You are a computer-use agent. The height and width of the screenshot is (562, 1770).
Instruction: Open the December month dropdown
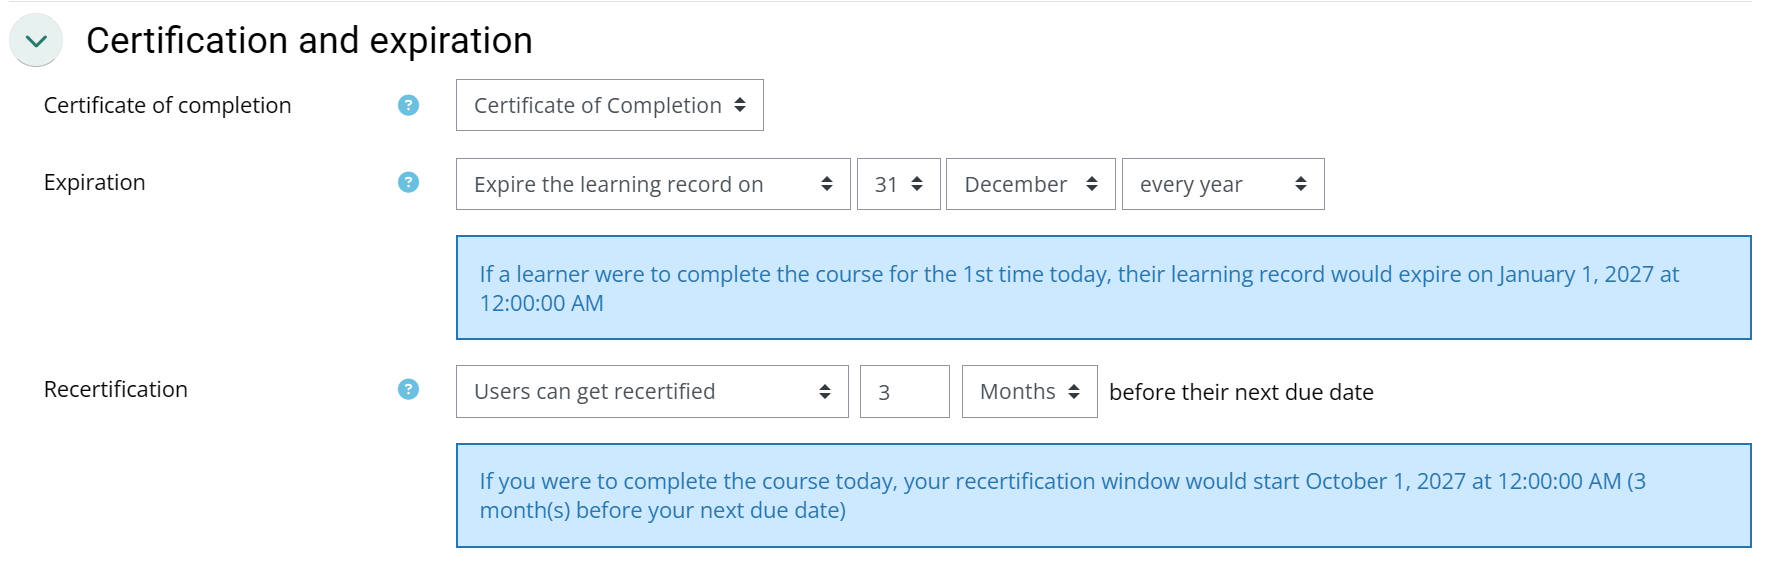(1030, 184)
